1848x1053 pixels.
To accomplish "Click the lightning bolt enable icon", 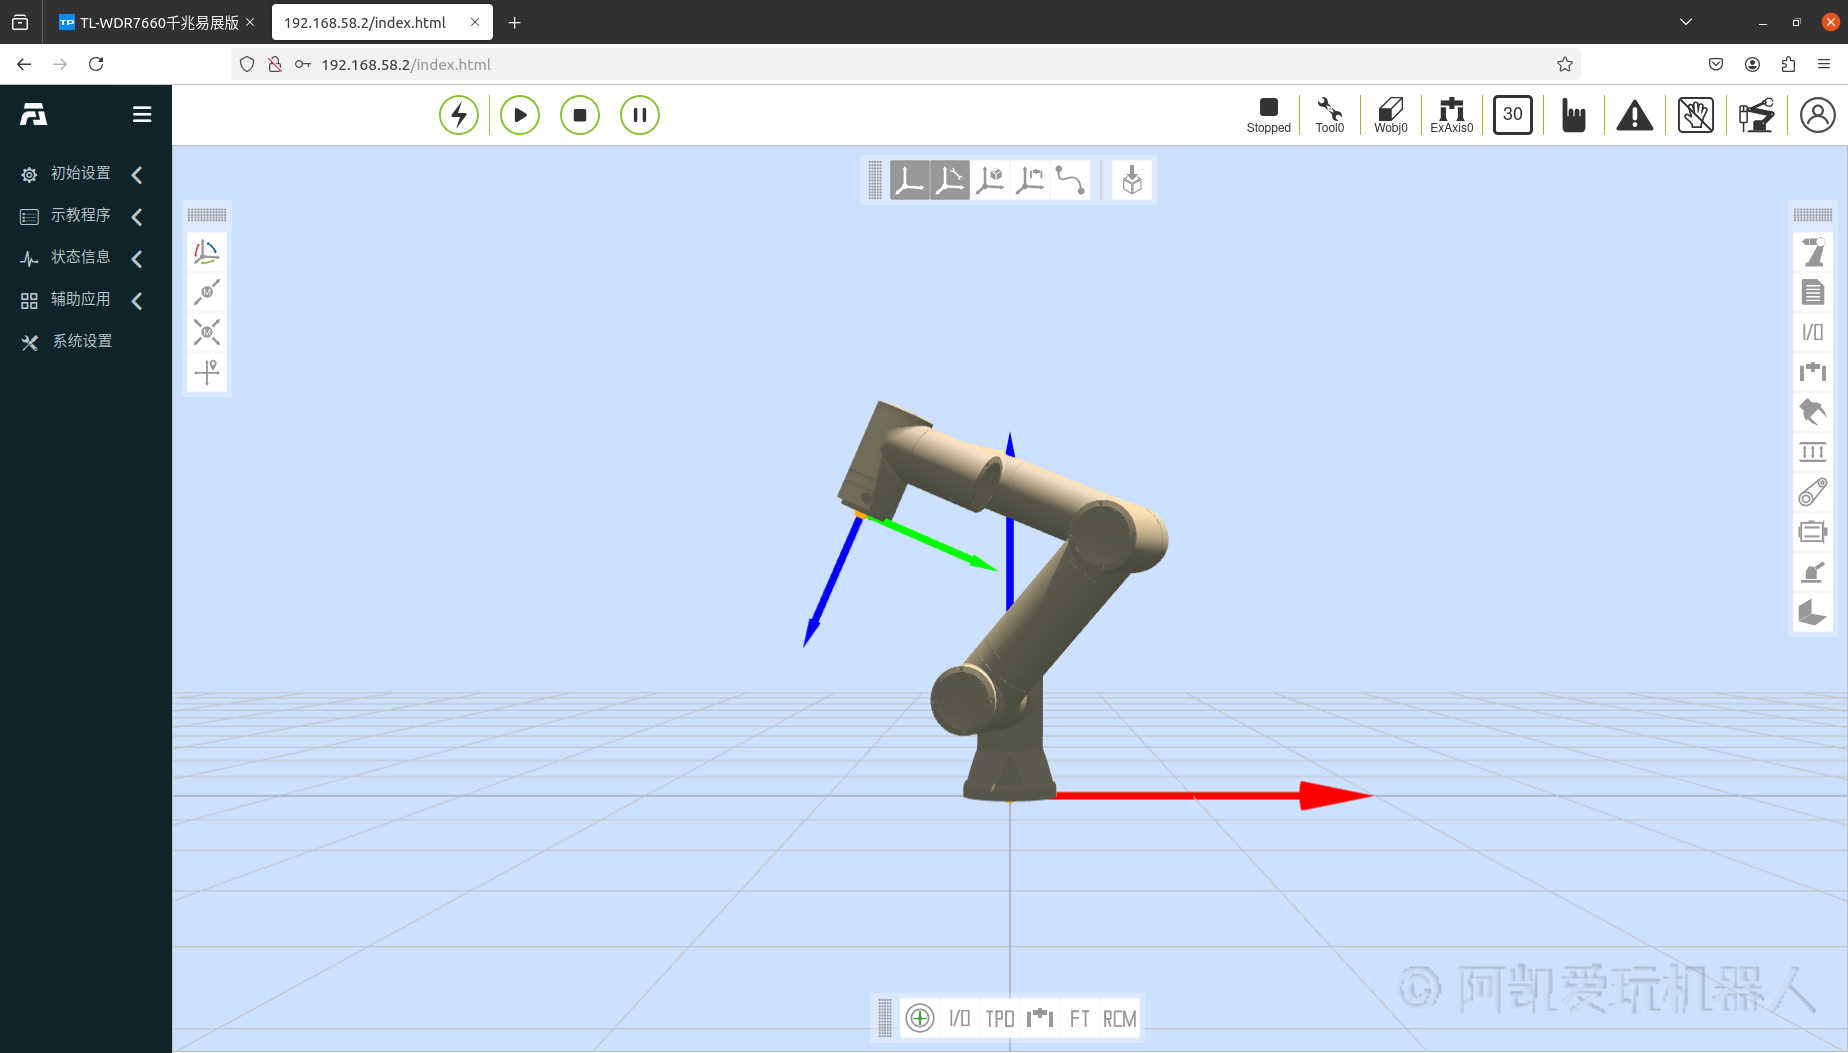I will [x=459, y=115].
